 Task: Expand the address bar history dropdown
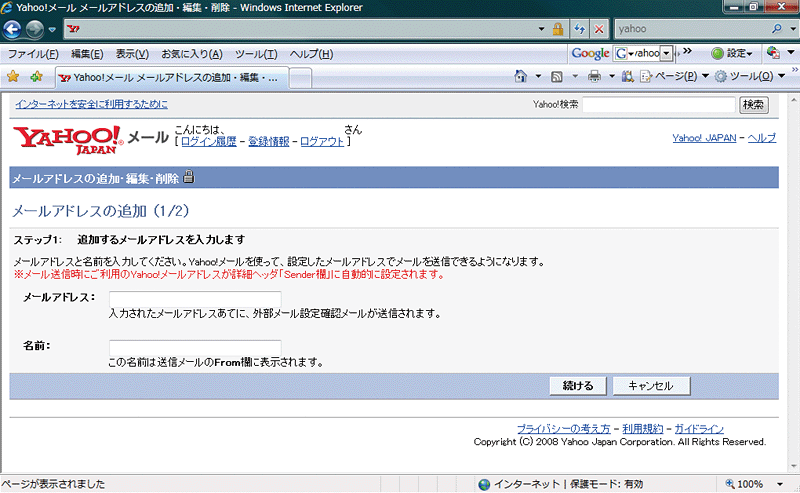tap(541, 29)
